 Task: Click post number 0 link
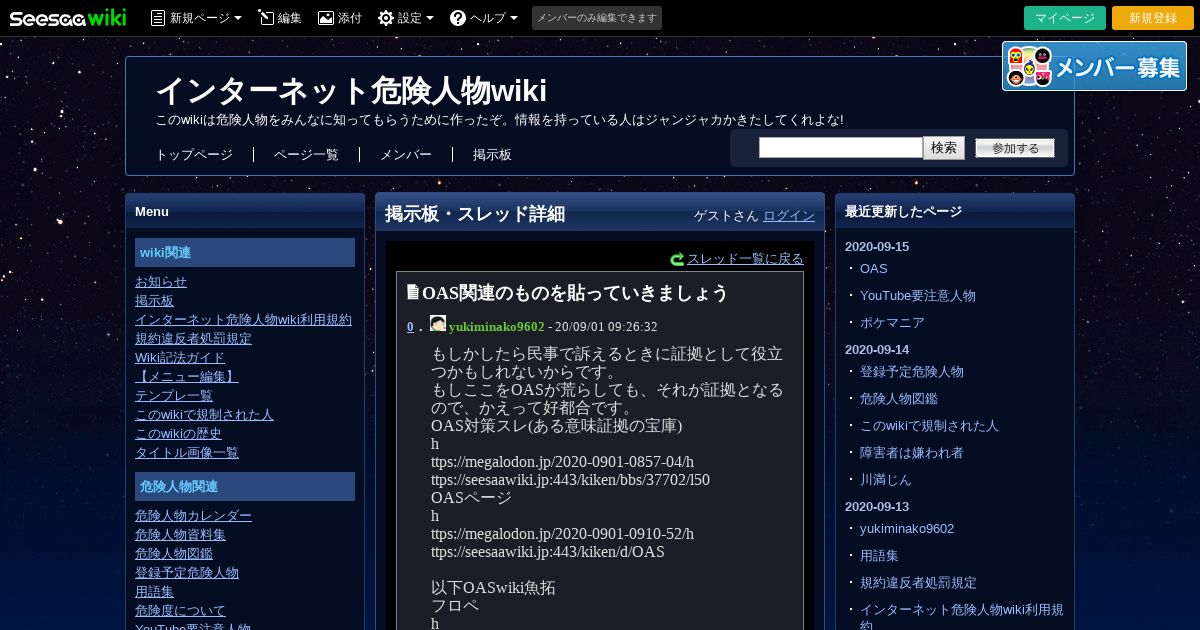pos(410,327)
